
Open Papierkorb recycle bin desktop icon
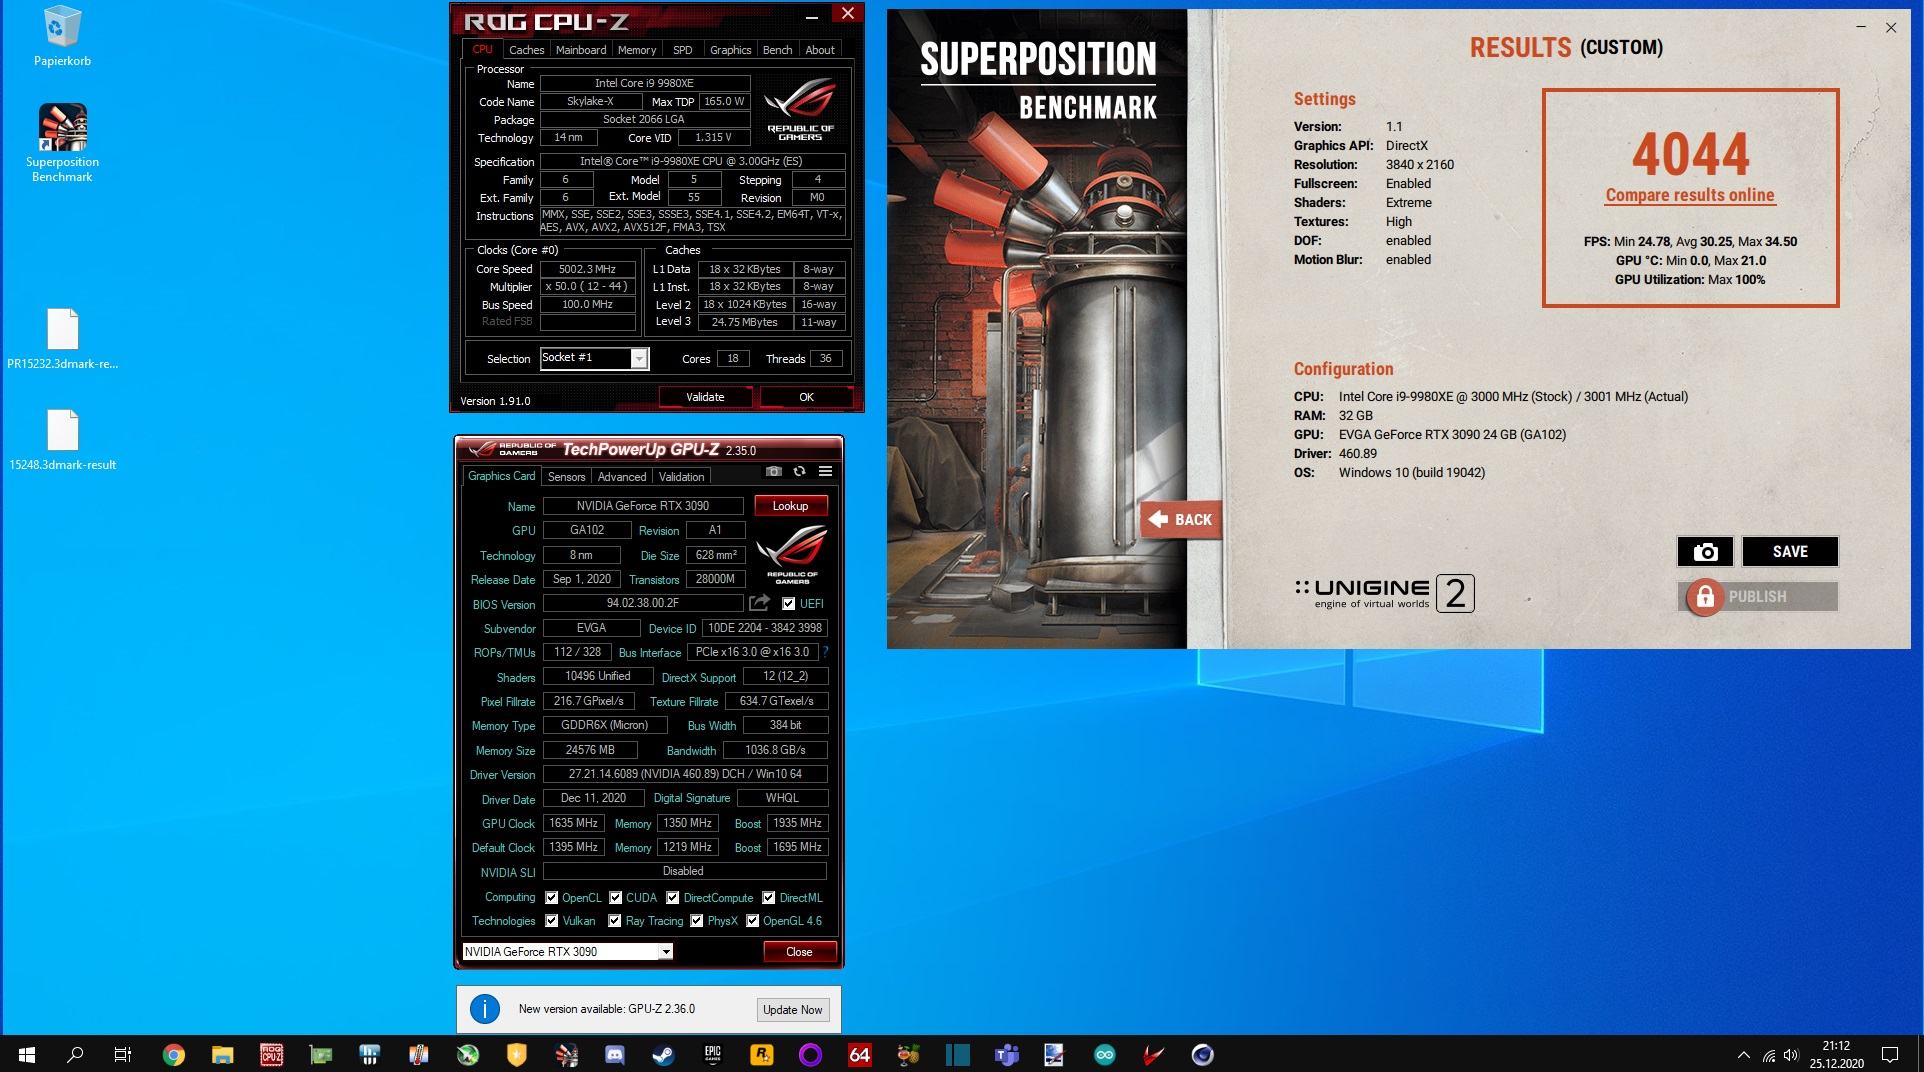click(x=62, y=36)
